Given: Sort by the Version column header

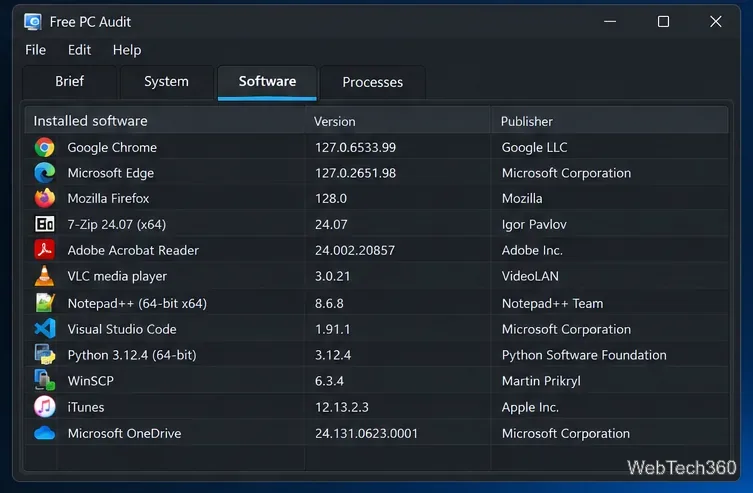Looking at the screenshot, I should tap(398, 121).
